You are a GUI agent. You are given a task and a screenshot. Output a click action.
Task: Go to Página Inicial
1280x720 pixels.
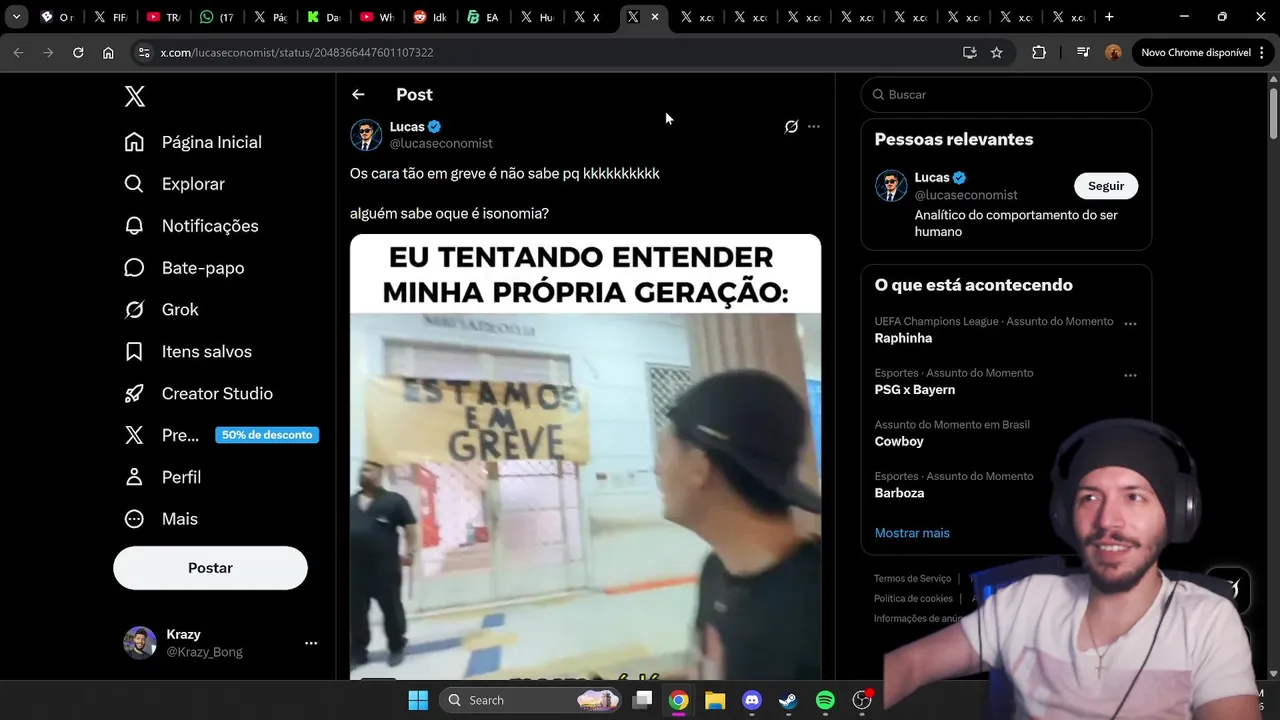tap(193, 142)
